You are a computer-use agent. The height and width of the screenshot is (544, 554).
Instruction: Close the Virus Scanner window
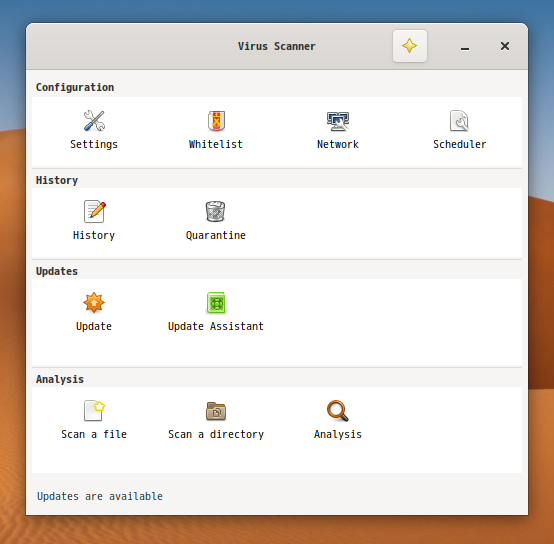click(x=505, y=46)
